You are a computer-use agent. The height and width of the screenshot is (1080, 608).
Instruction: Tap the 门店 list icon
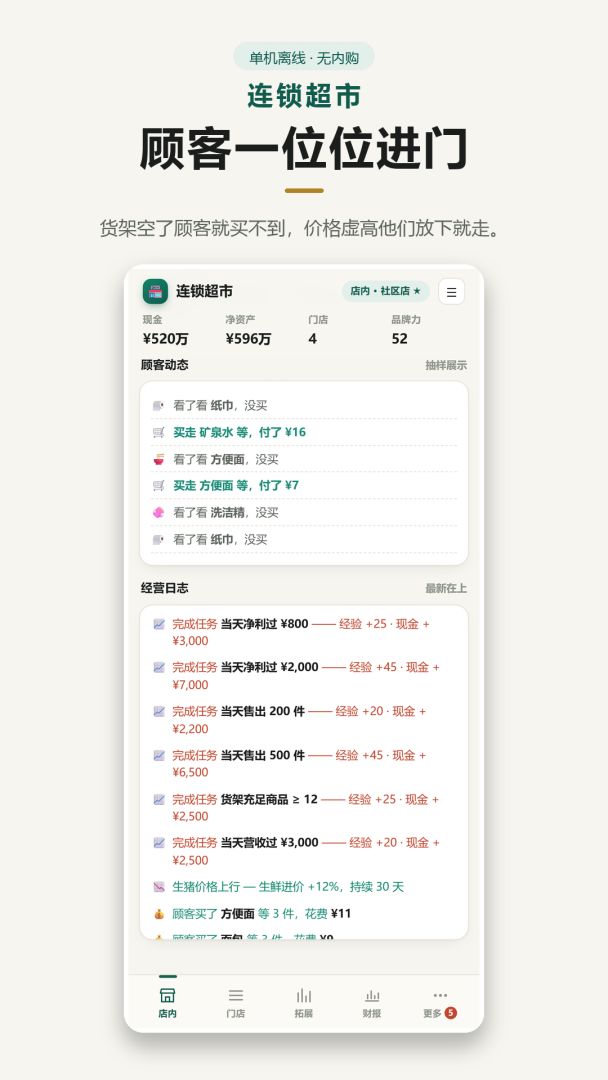click(x=235, y=995)
